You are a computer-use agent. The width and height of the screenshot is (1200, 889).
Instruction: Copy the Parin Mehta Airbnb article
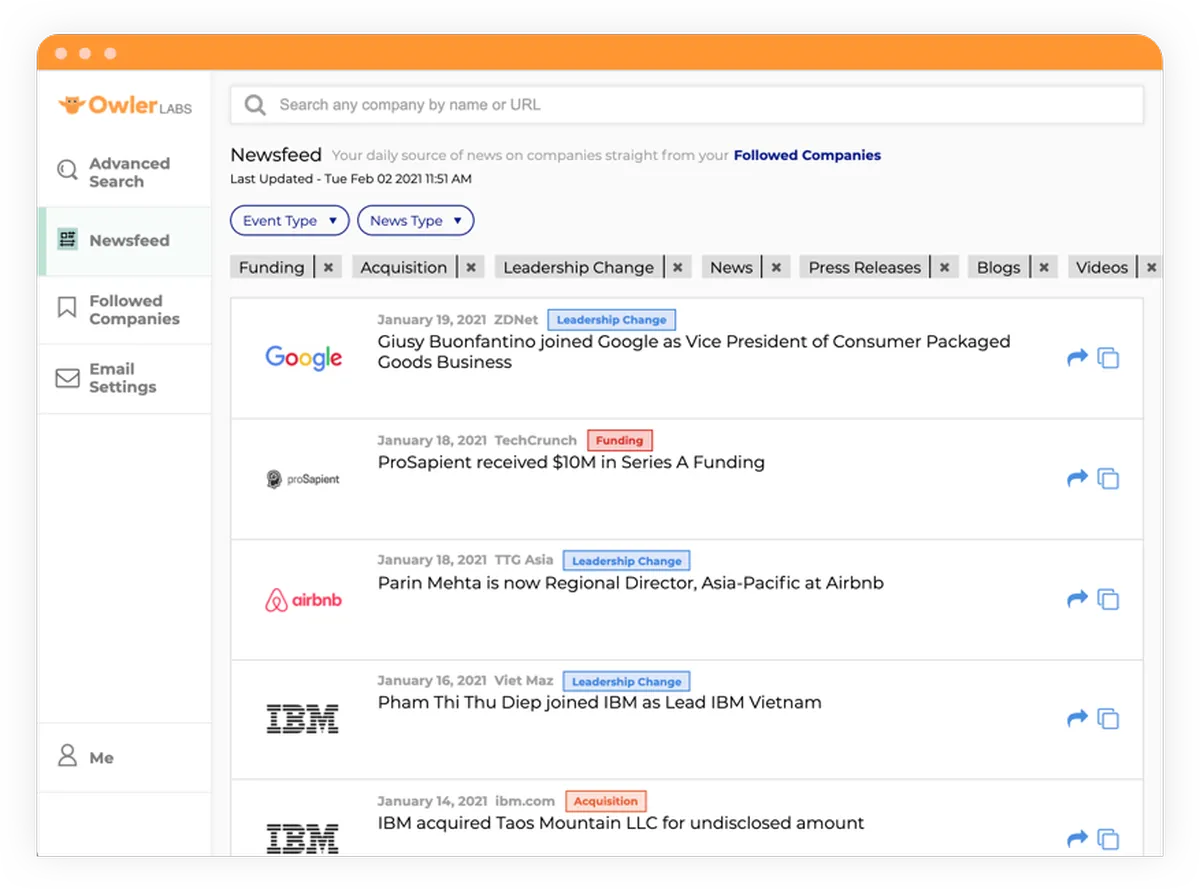1108,598
